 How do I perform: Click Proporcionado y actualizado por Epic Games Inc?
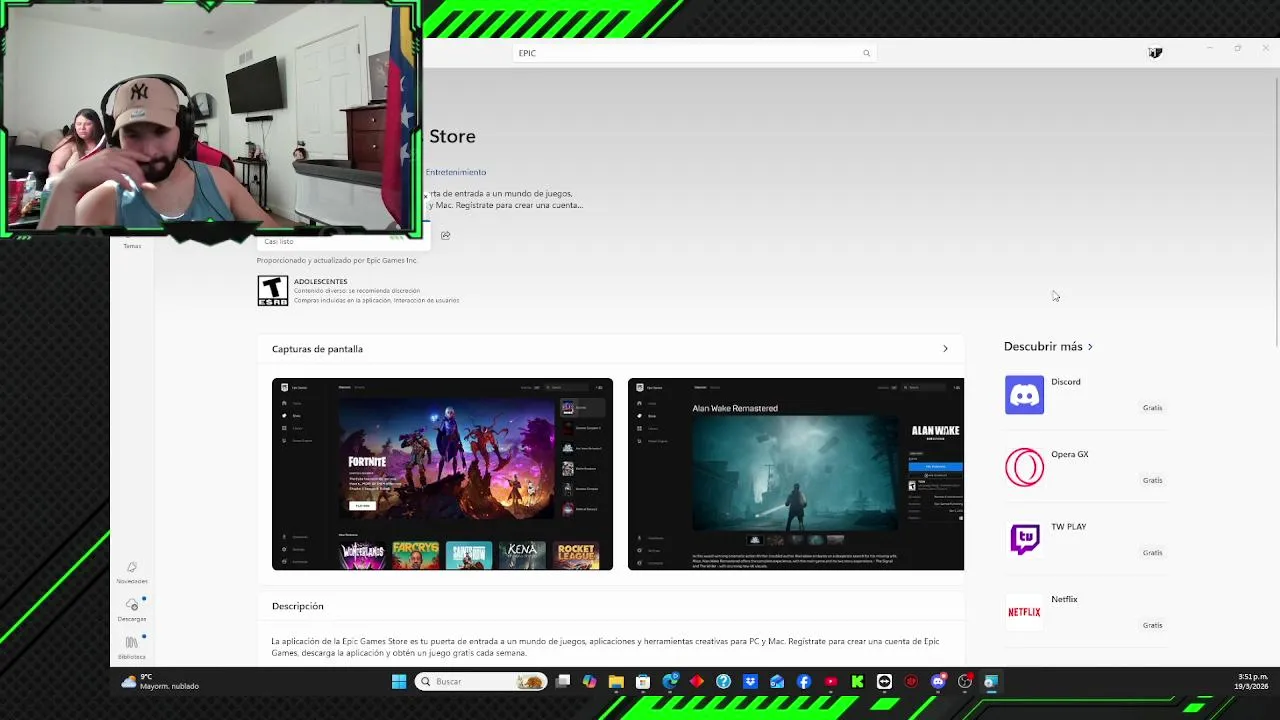(337, 260)
